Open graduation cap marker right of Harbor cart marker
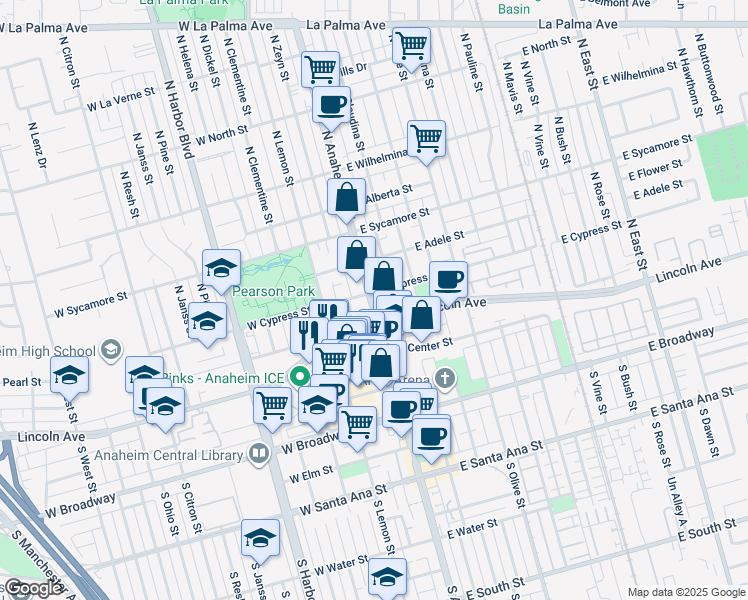The width and height of the screenshot is (748, 600). pos(317,407)
